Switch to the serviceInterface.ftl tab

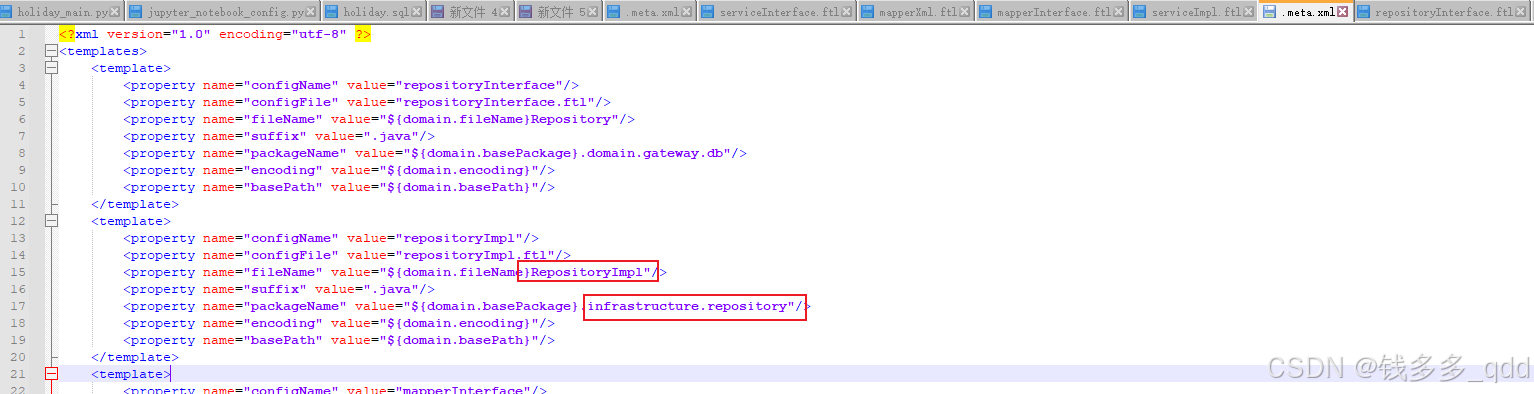click(x=777, y=12)
